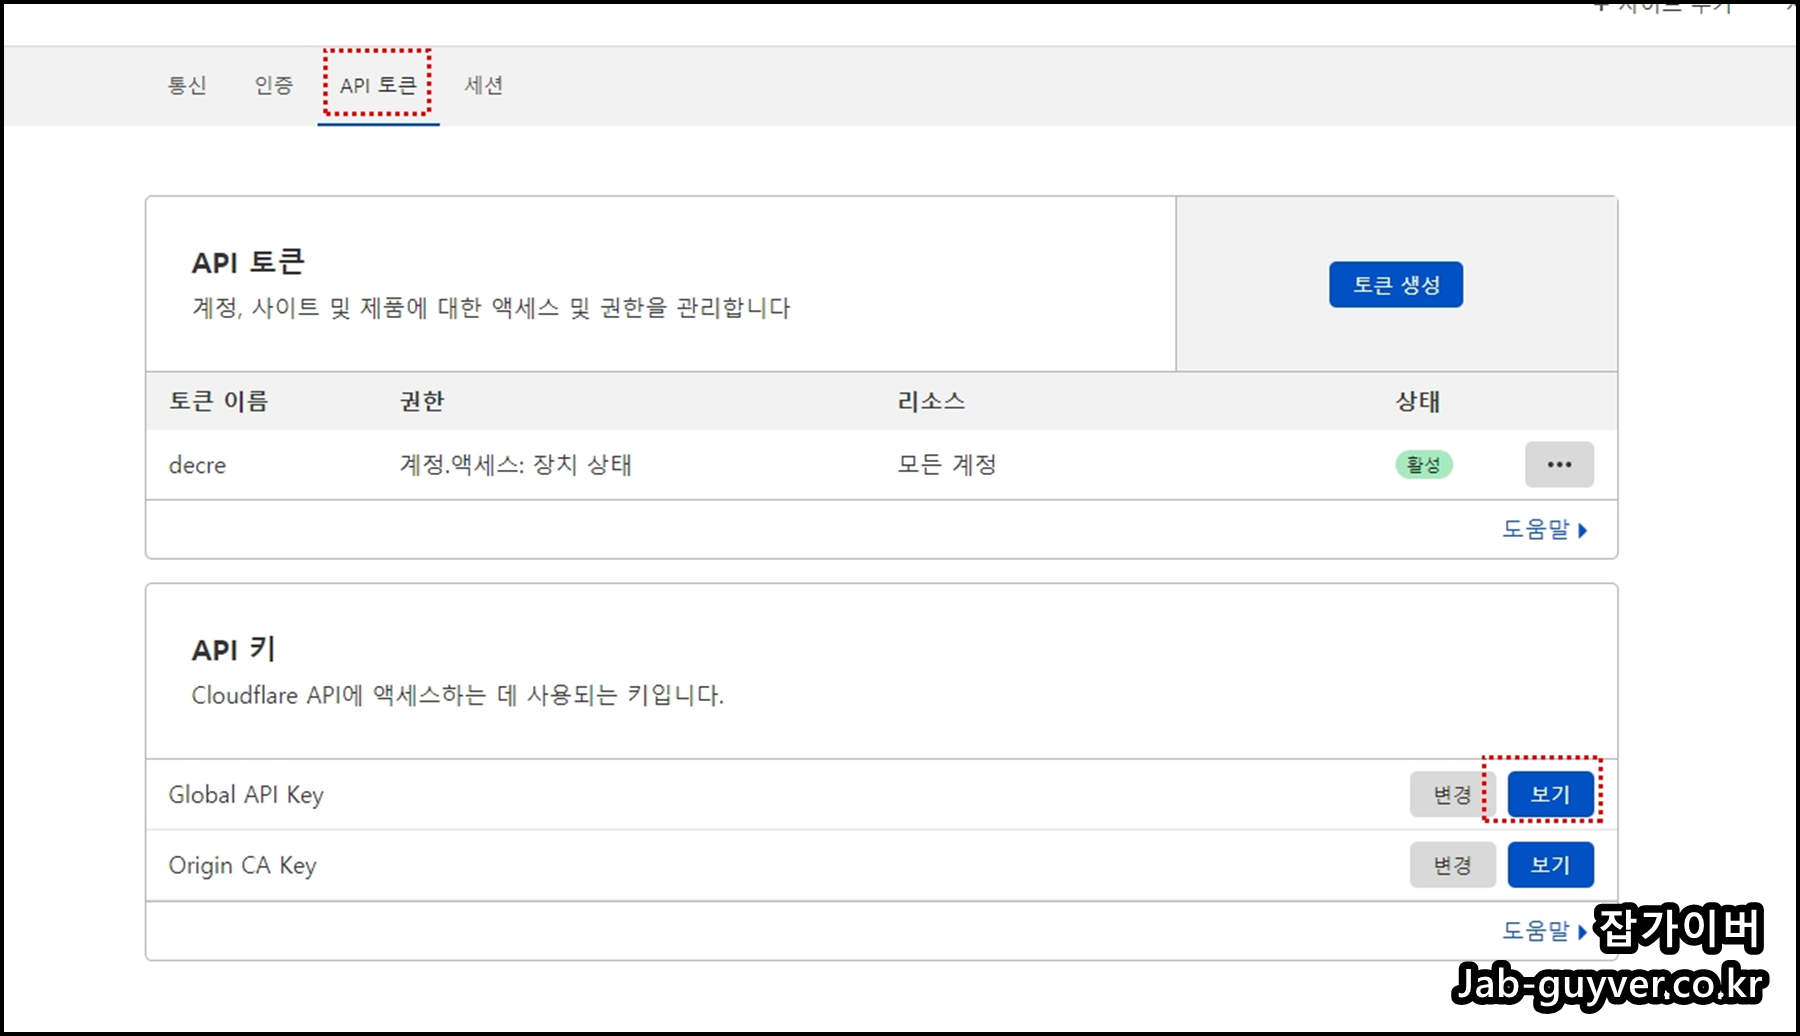Switch to the 인증 tab
This screenshot has width=1800, height=1036.
coord(273,85)
